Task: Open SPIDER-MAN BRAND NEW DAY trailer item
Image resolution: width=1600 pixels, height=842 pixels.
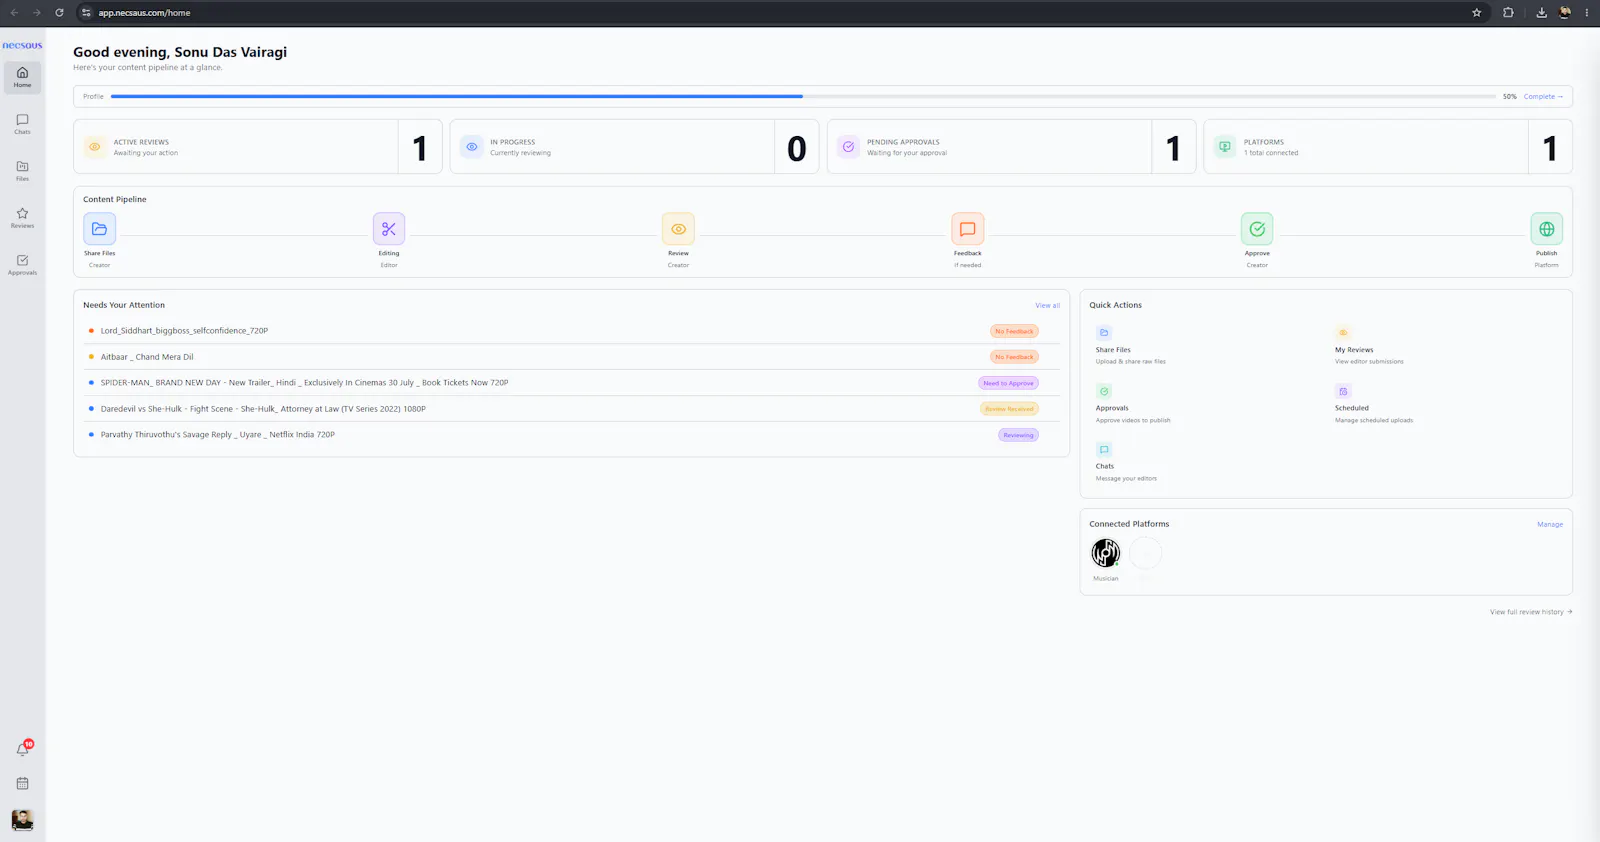Action: [x=571, y=383]
